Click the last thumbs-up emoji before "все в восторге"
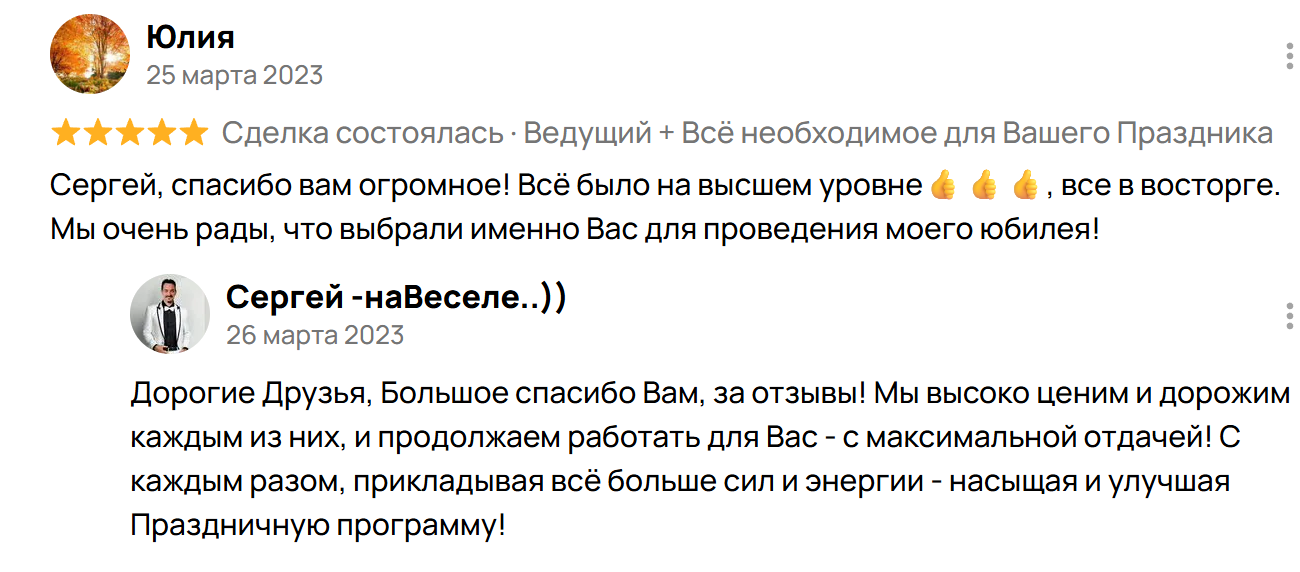1300x572 pixels. [1026, 186]
